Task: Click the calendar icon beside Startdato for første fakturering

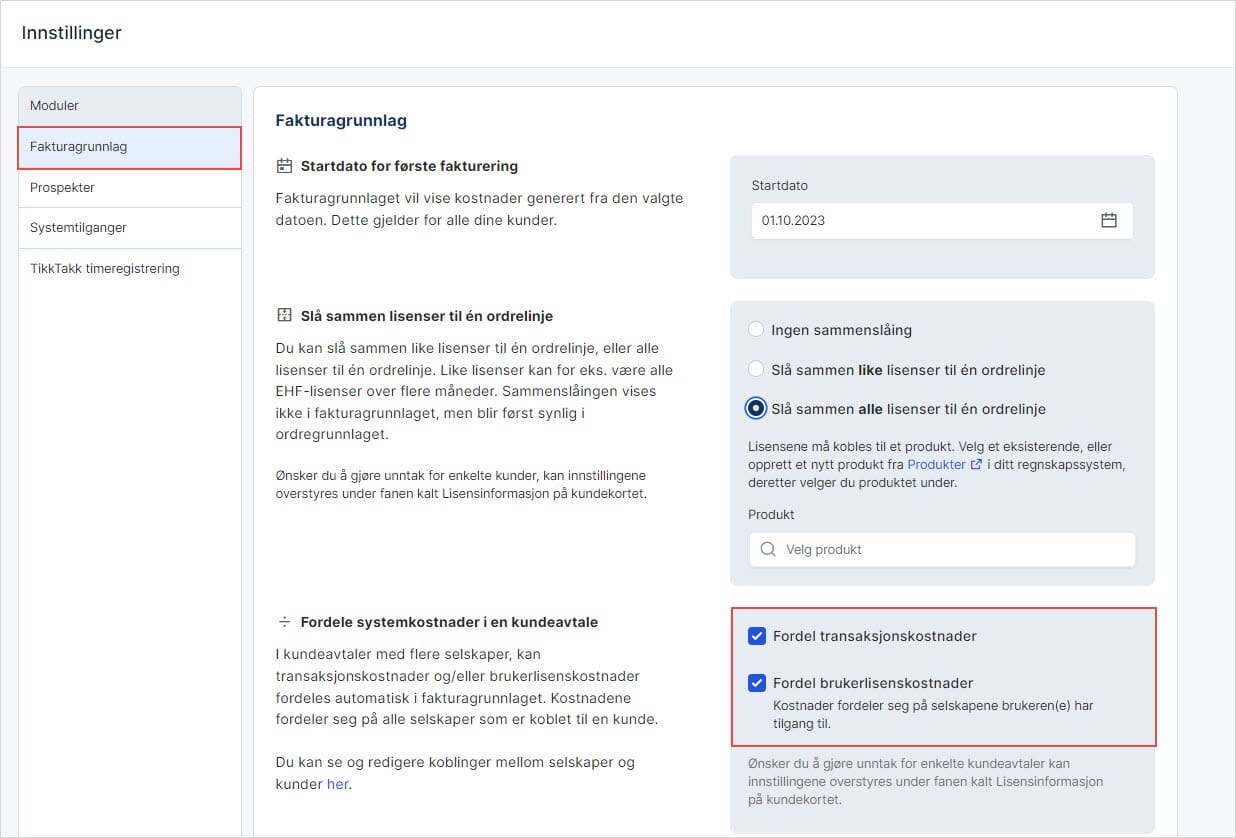Action: click(285, 166)
